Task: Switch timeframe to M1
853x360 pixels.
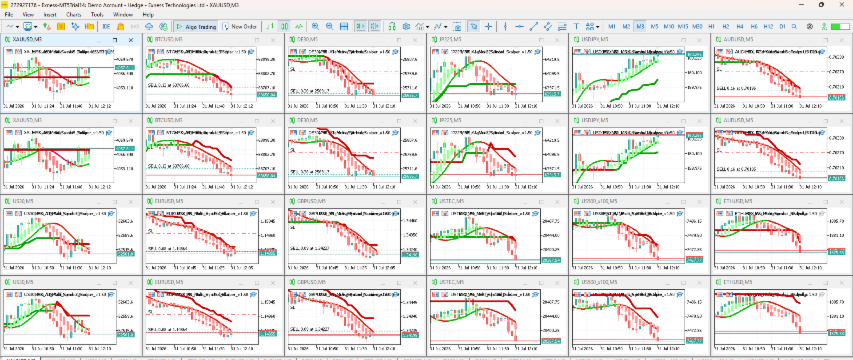Action: pyautogui.click(x=612, y=26)
